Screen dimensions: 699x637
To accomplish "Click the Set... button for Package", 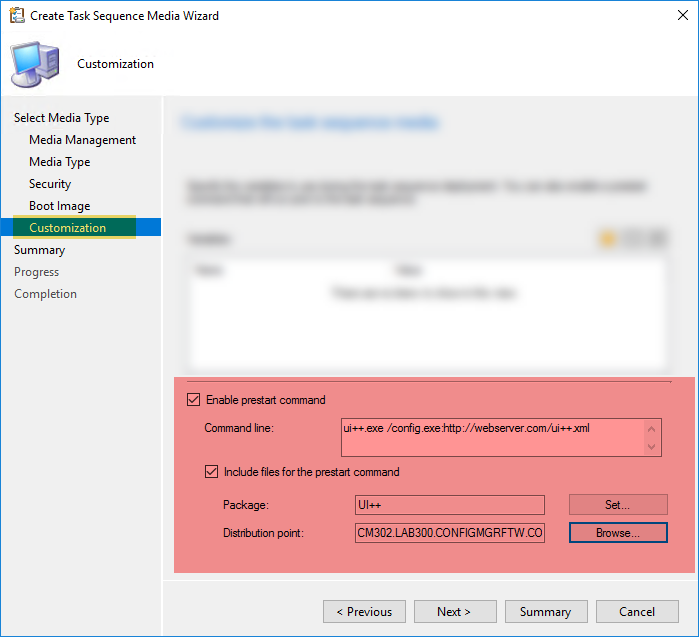I will [x=618, y=505].
